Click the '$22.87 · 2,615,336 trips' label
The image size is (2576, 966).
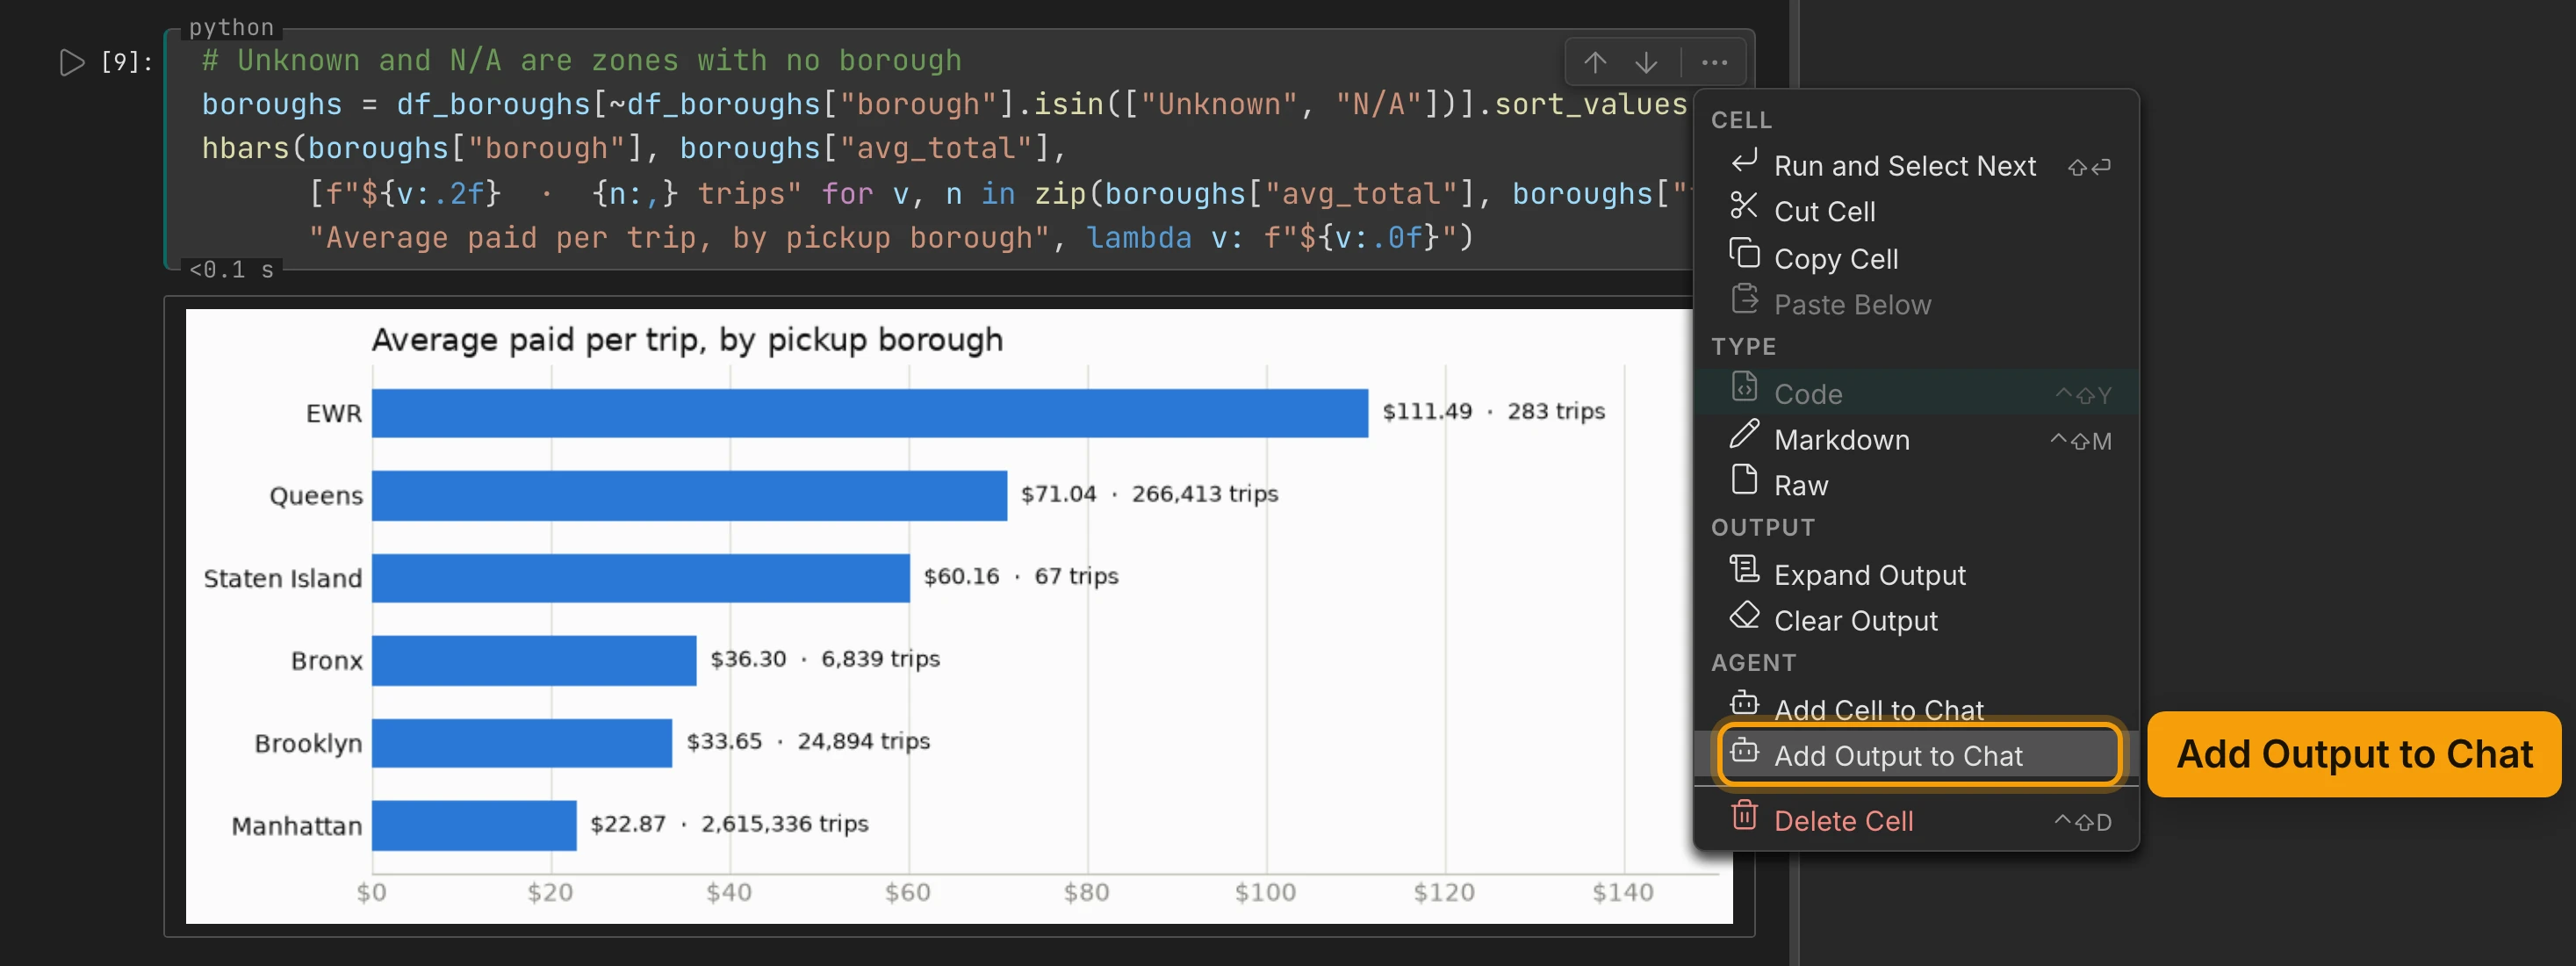click(x=729, y=824)
